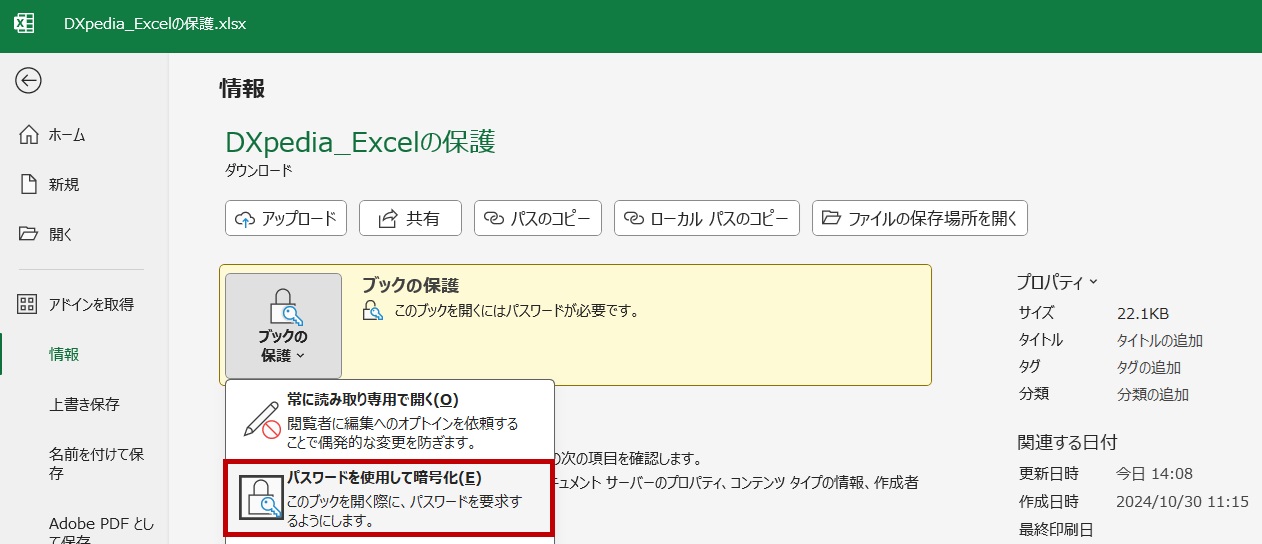Choose パスワードを使用して暗号化 from menu
This screenshot has width=1262, height=544.
tap(400, 498)
